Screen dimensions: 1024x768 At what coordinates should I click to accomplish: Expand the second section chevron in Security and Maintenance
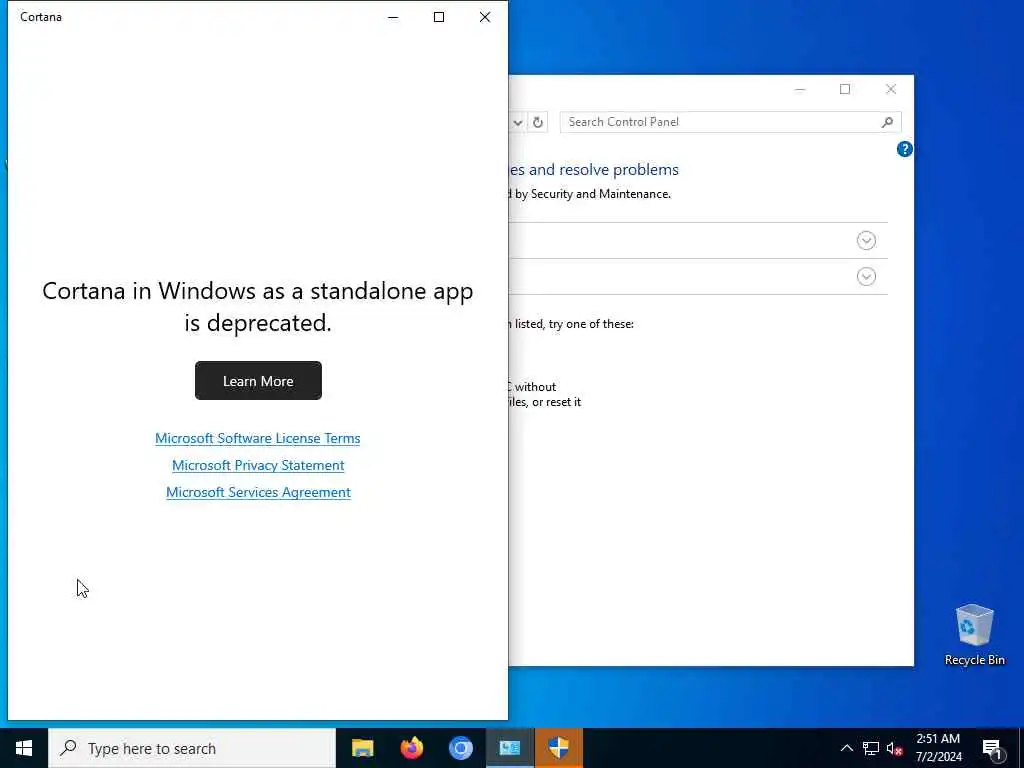tap(866, 276)
